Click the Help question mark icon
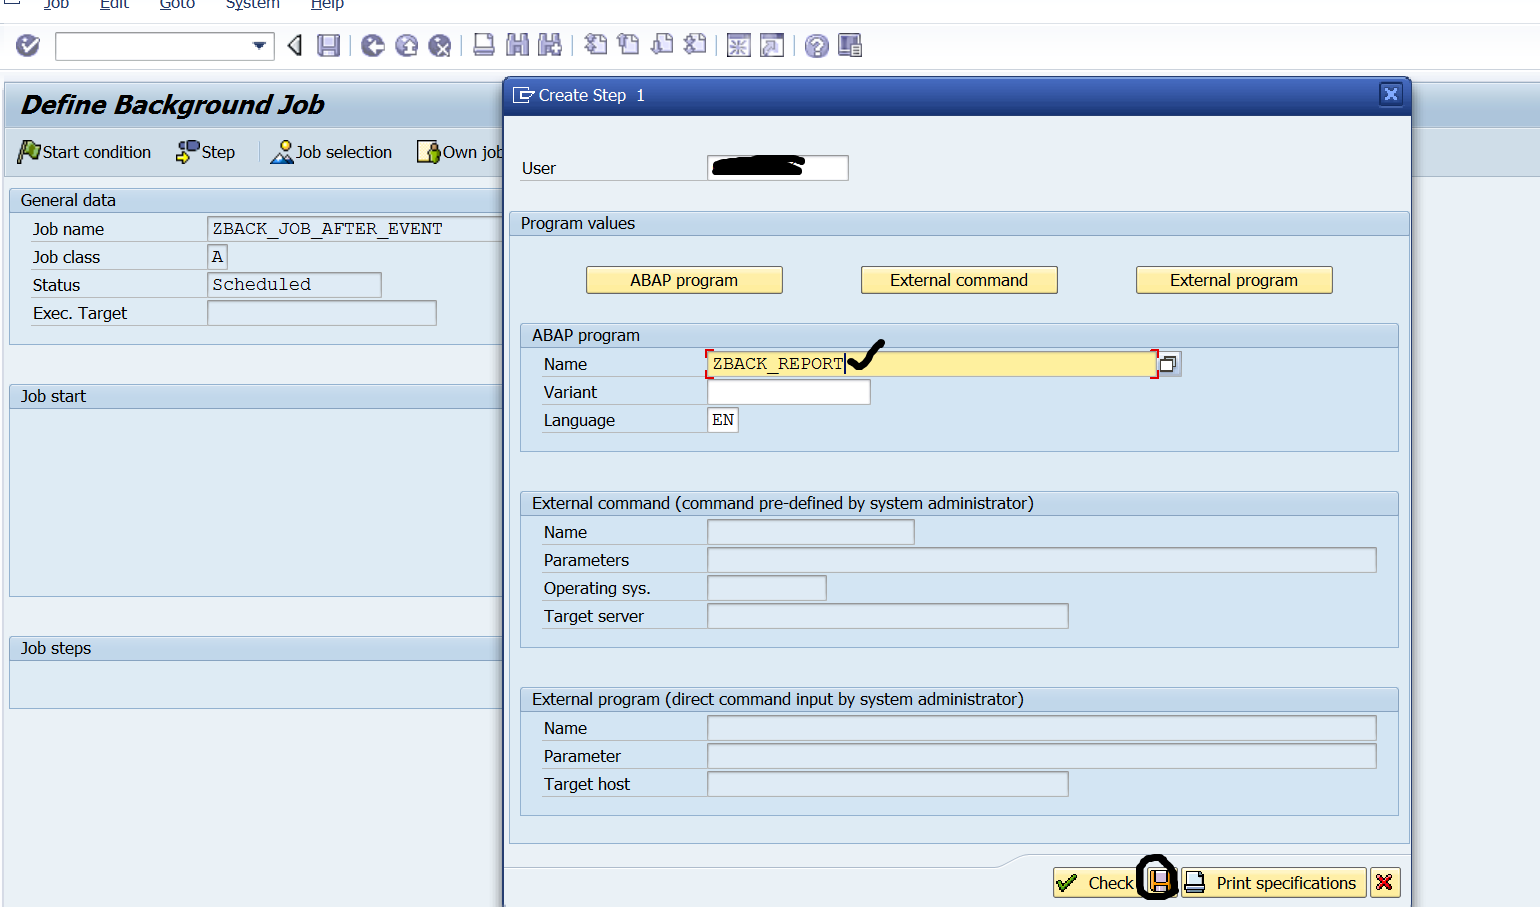 [x=816, y=46]
